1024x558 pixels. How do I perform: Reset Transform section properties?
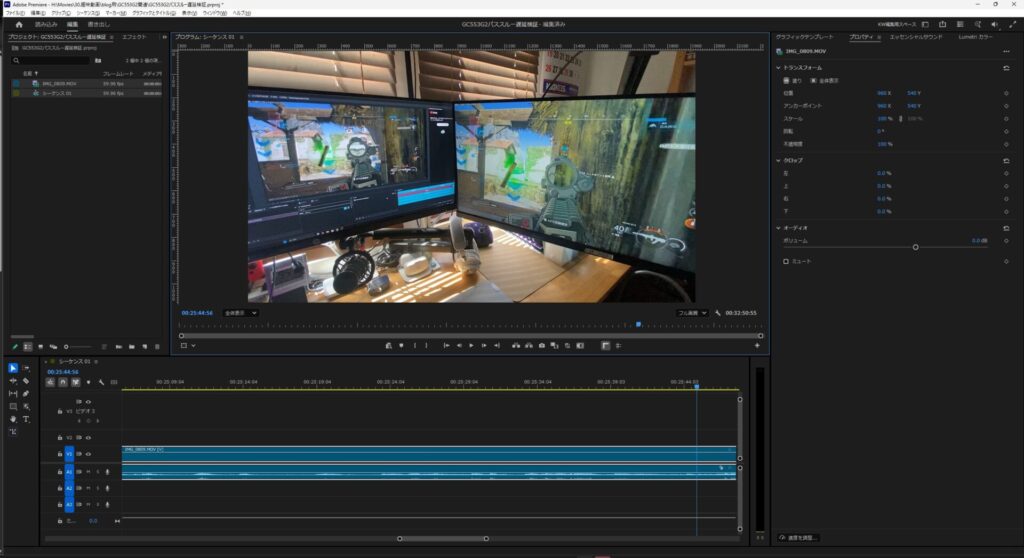(1006, 68)
